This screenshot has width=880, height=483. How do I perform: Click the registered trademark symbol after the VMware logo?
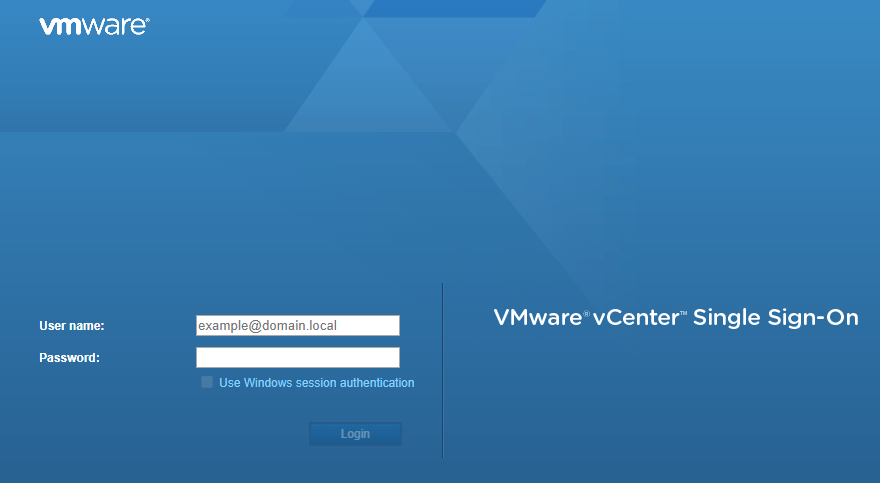click(147, 21)
